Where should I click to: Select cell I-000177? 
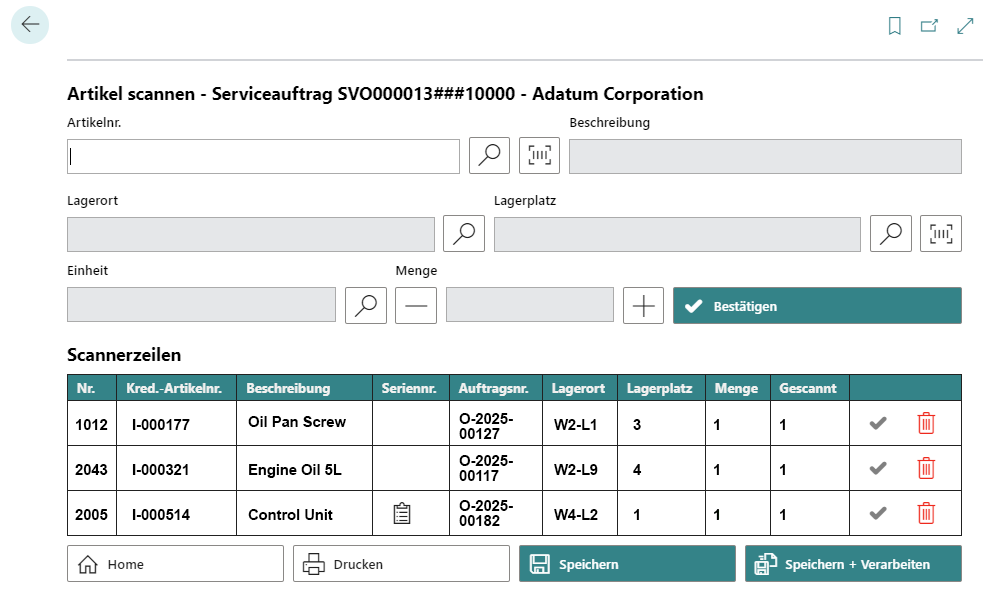coord(177,424)
